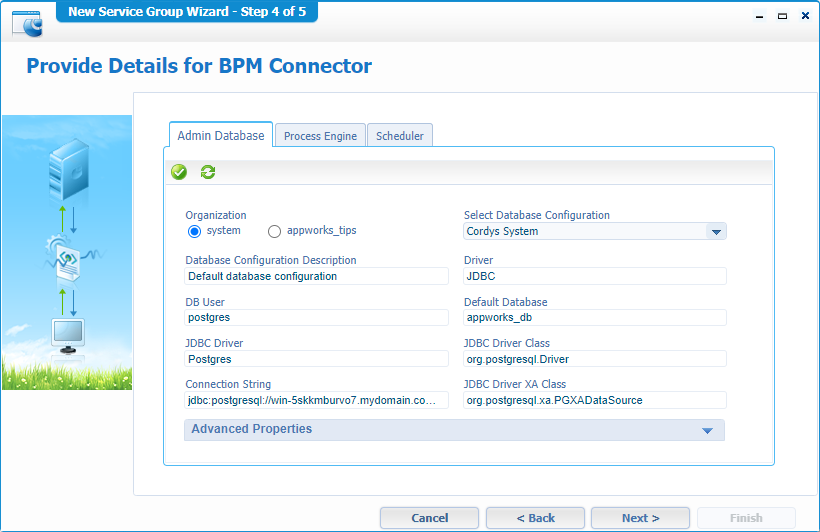Switch to the Process Engine tab
Screen dimensions: 820x532
(320, 136)
